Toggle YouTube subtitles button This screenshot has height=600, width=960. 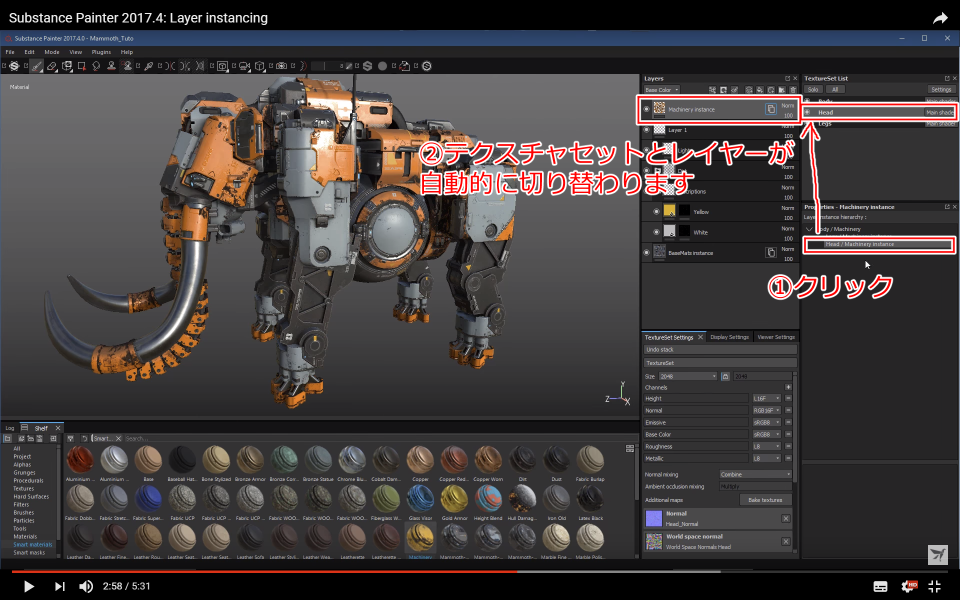(880, 587)
